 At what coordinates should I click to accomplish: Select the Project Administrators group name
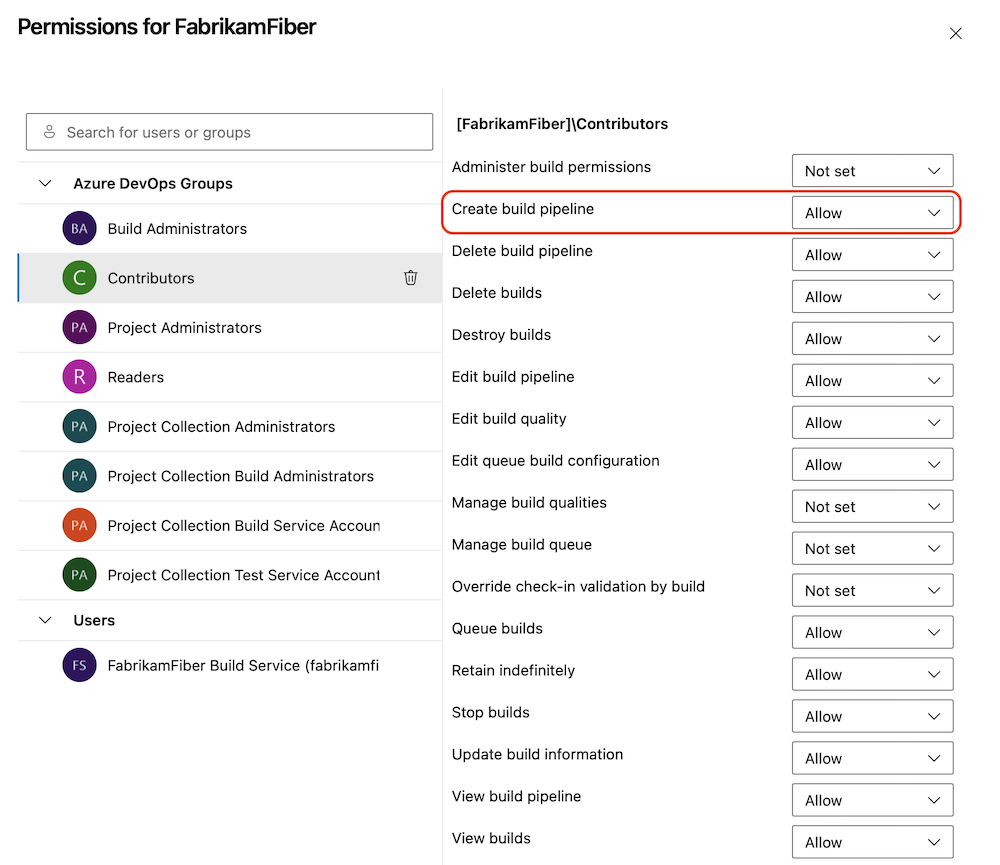coord(184,327)
